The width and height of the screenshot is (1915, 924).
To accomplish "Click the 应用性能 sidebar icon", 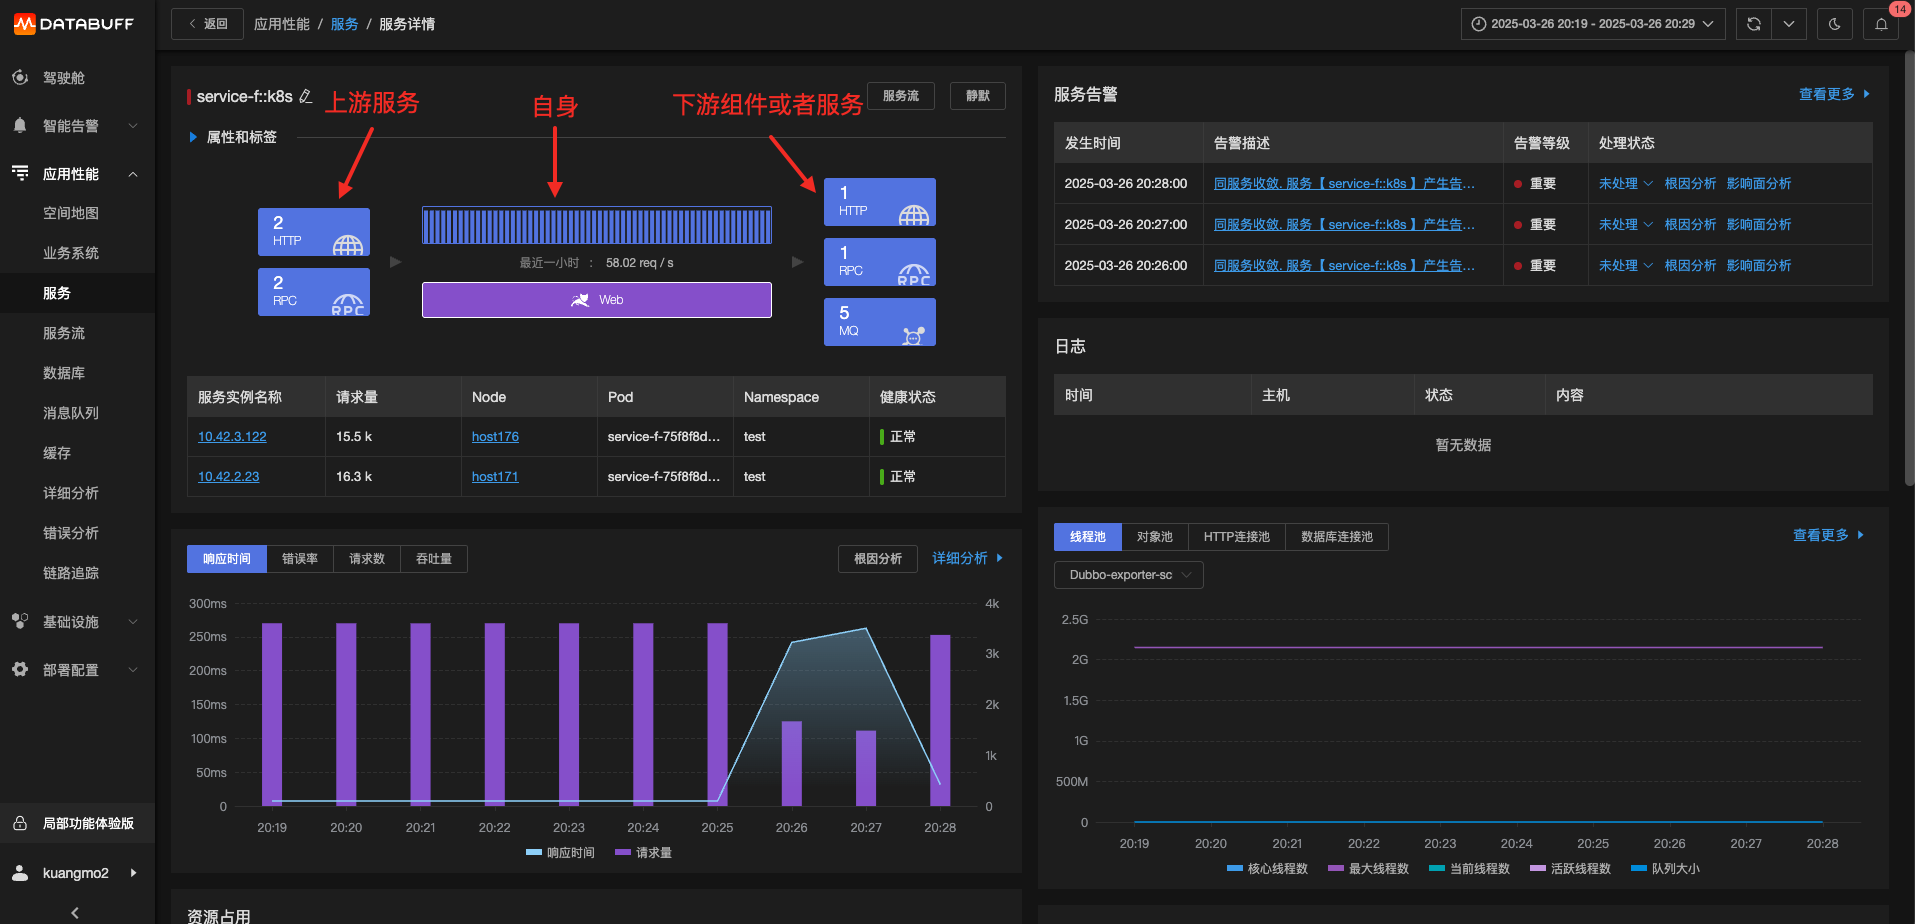I will coord(20,173).
